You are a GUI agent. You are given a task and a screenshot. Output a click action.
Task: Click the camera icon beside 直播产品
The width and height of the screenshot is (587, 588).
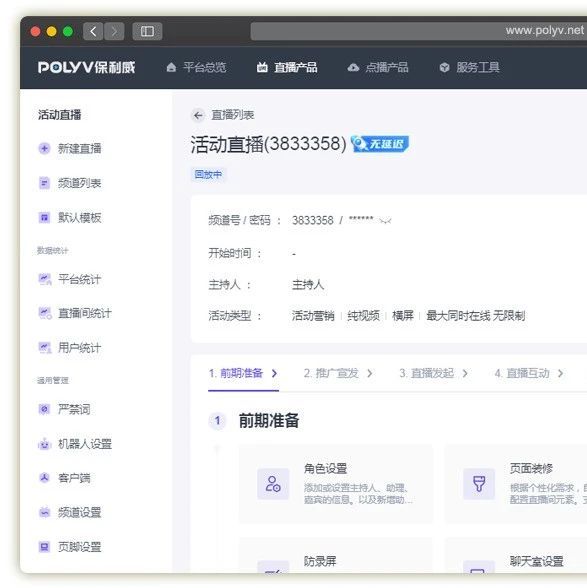262,68
